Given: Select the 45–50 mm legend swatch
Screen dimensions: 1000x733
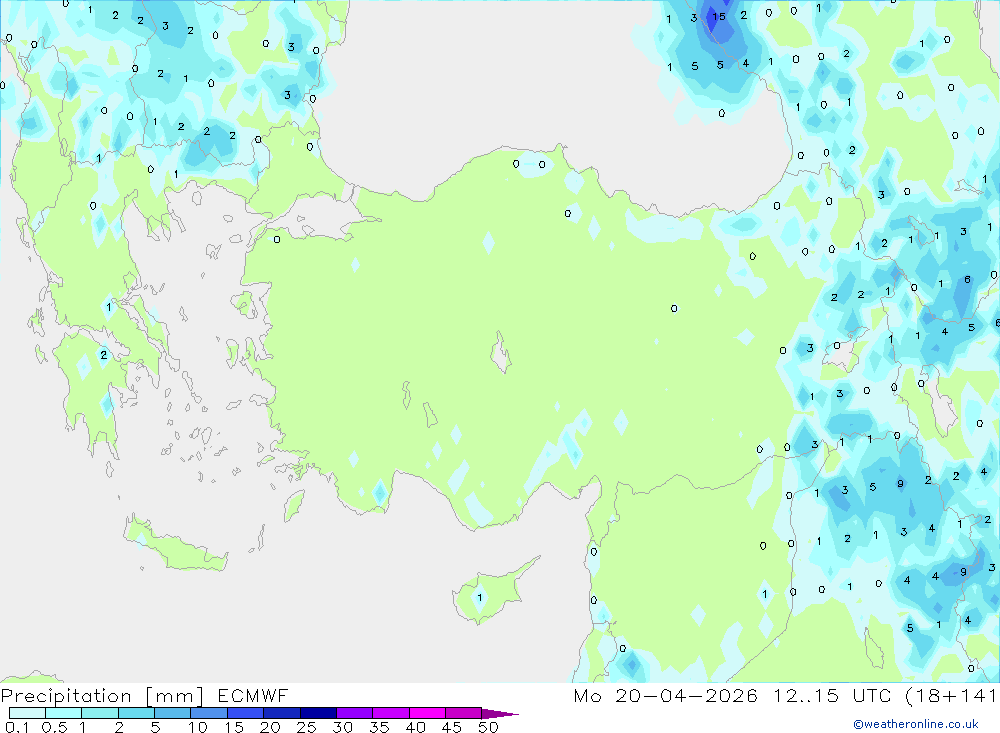Looking at the screenshot, I should pos(464,713).
